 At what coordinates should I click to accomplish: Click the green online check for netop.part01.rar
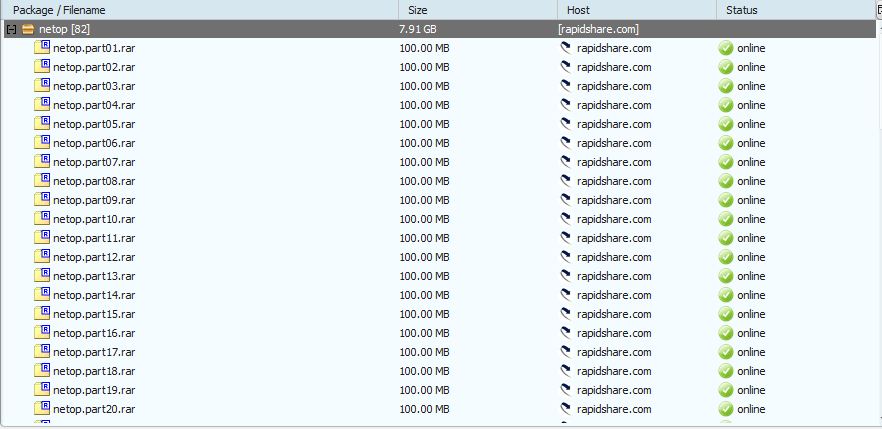click(x=726, y=48)
